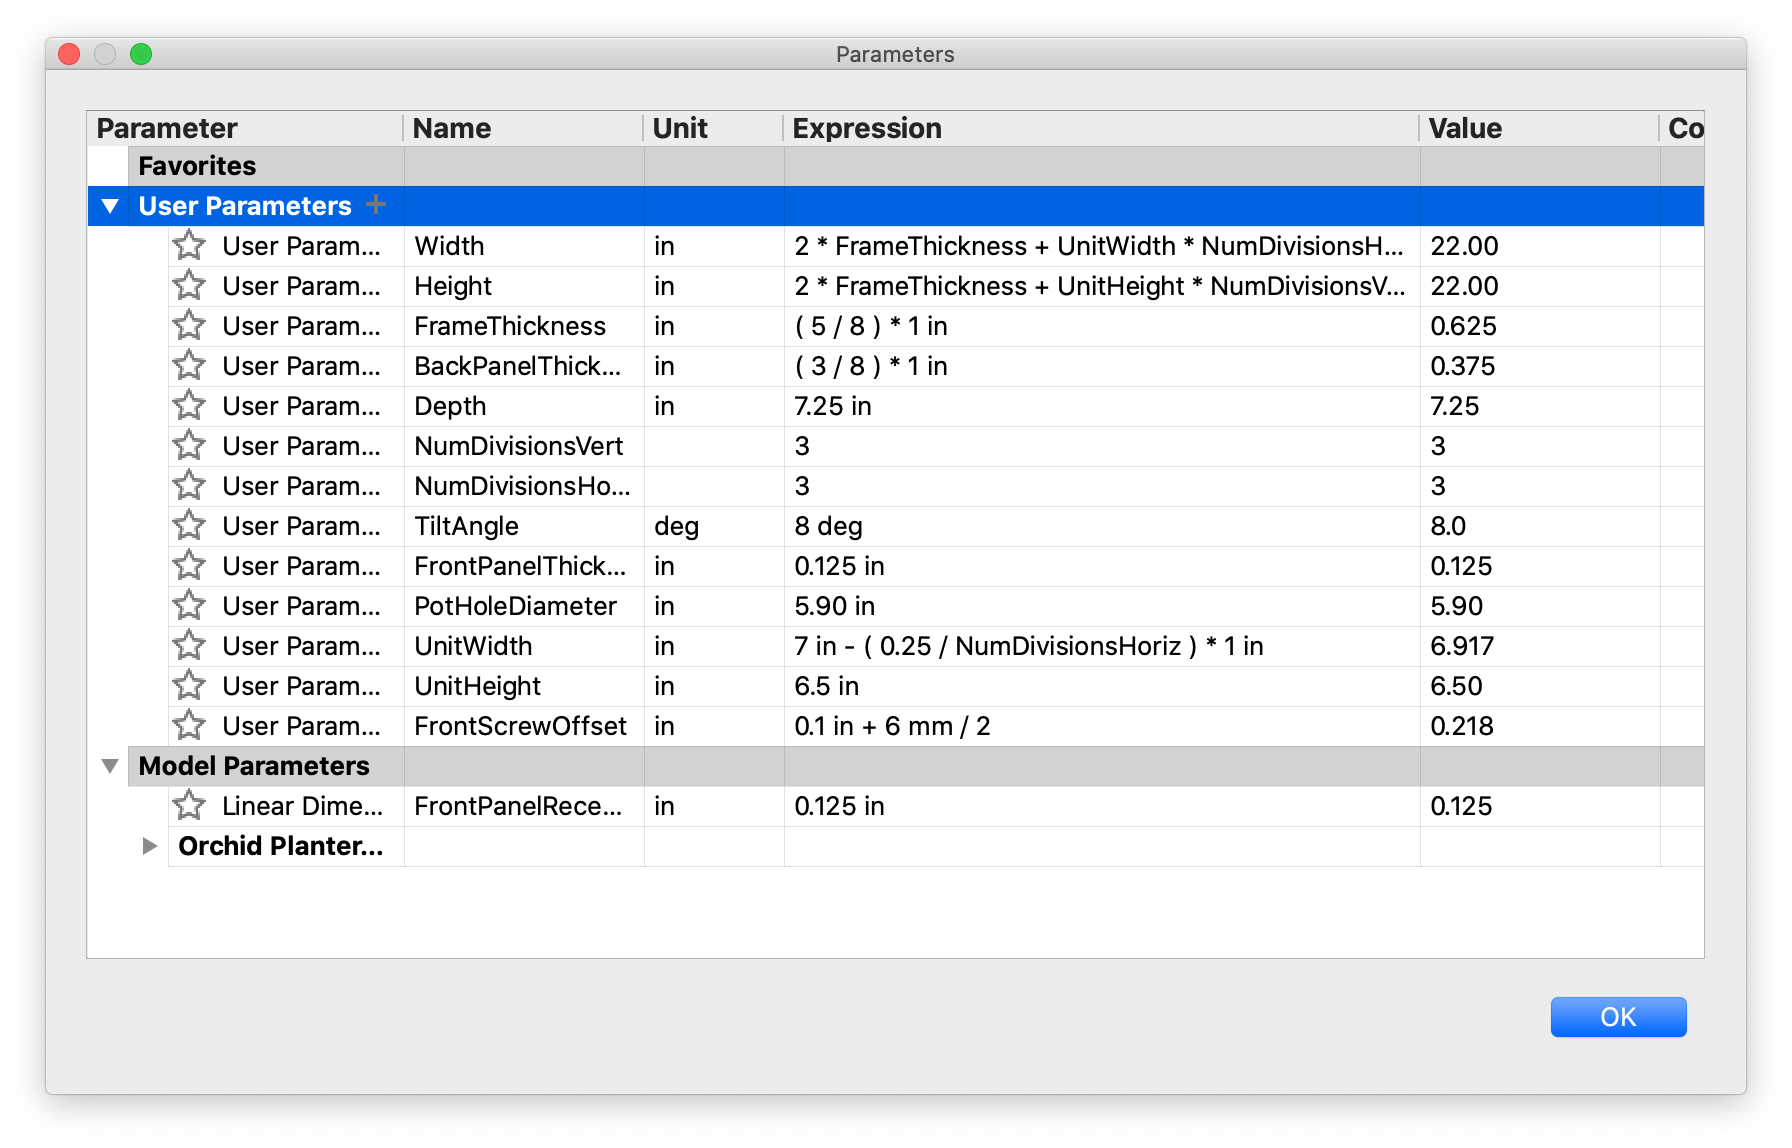This screenshot has height=1148, width=1792.
Task: Click the plus icon to add a user parameter
Action: click(376, 204)
